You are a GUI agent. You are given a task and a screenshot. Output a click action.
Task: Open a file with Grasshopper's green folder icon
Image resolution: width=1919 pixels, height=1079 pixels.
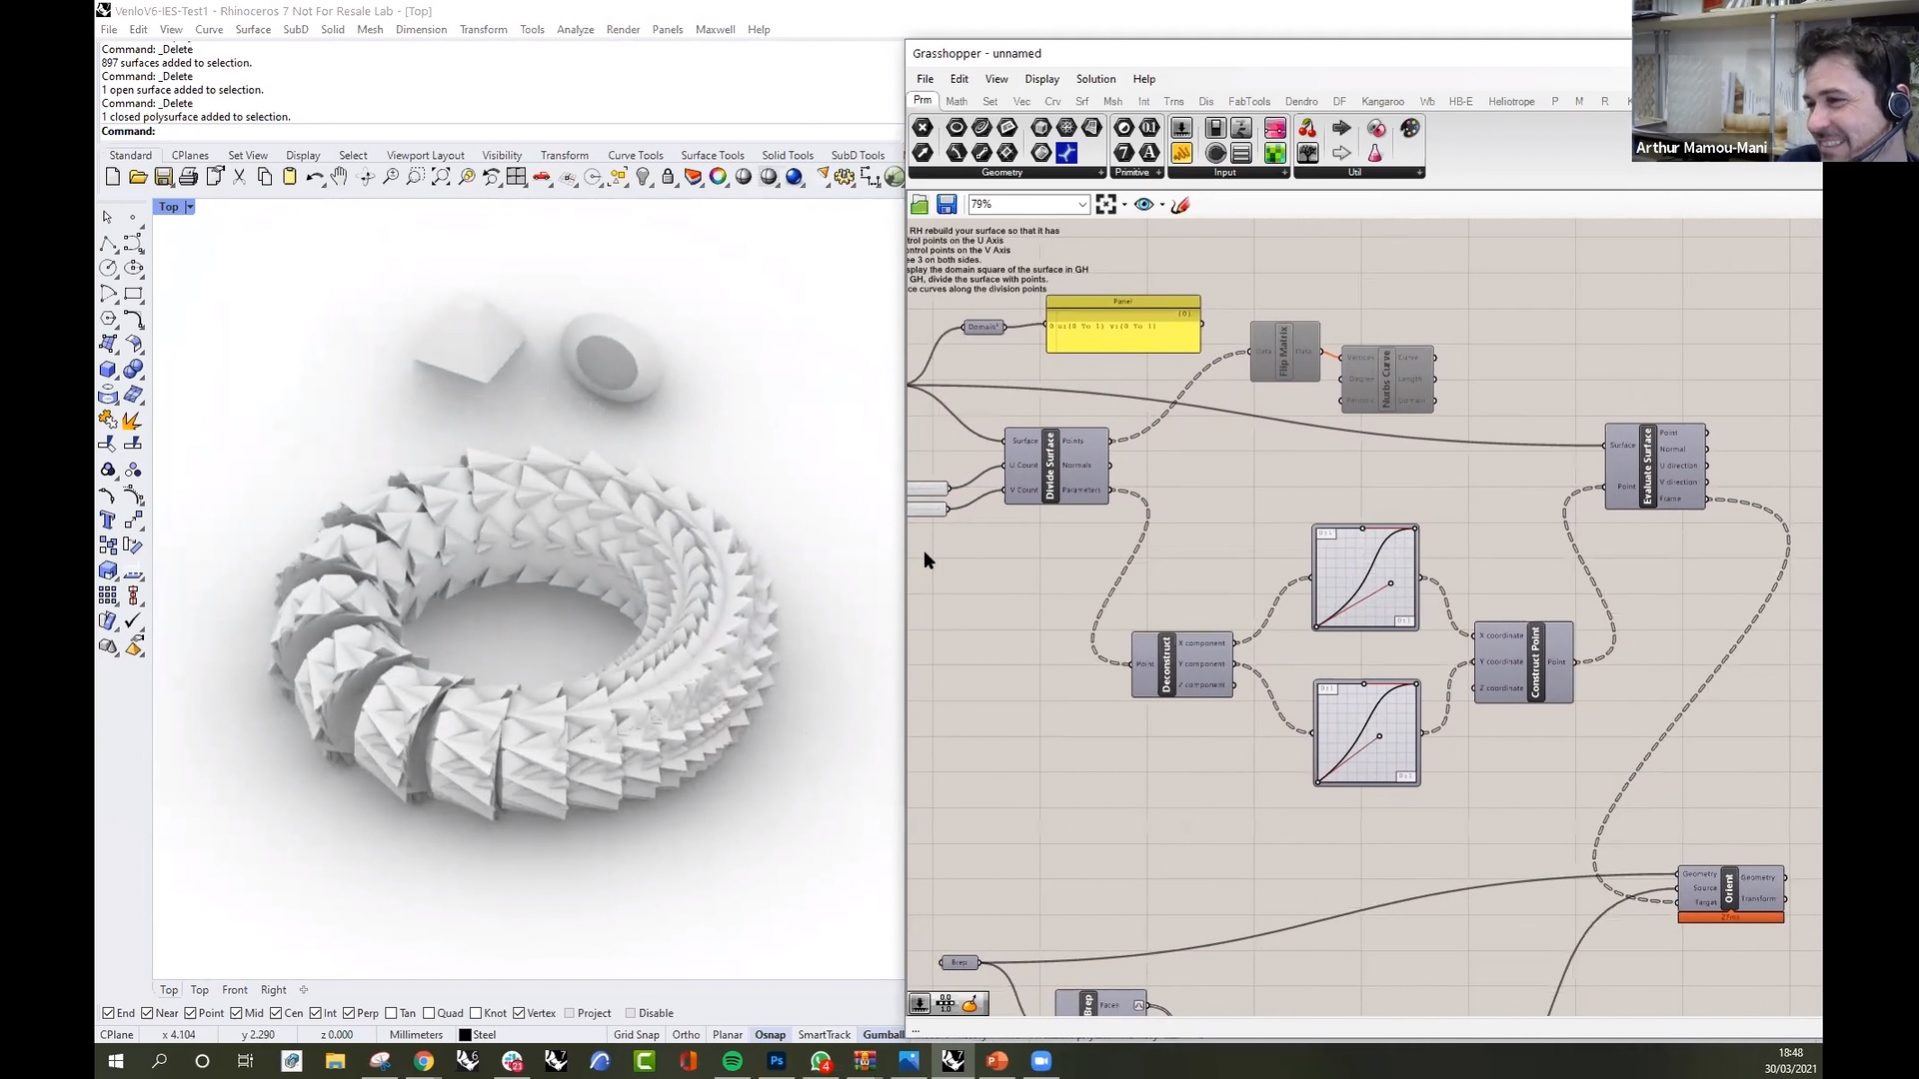coord(919,204)
